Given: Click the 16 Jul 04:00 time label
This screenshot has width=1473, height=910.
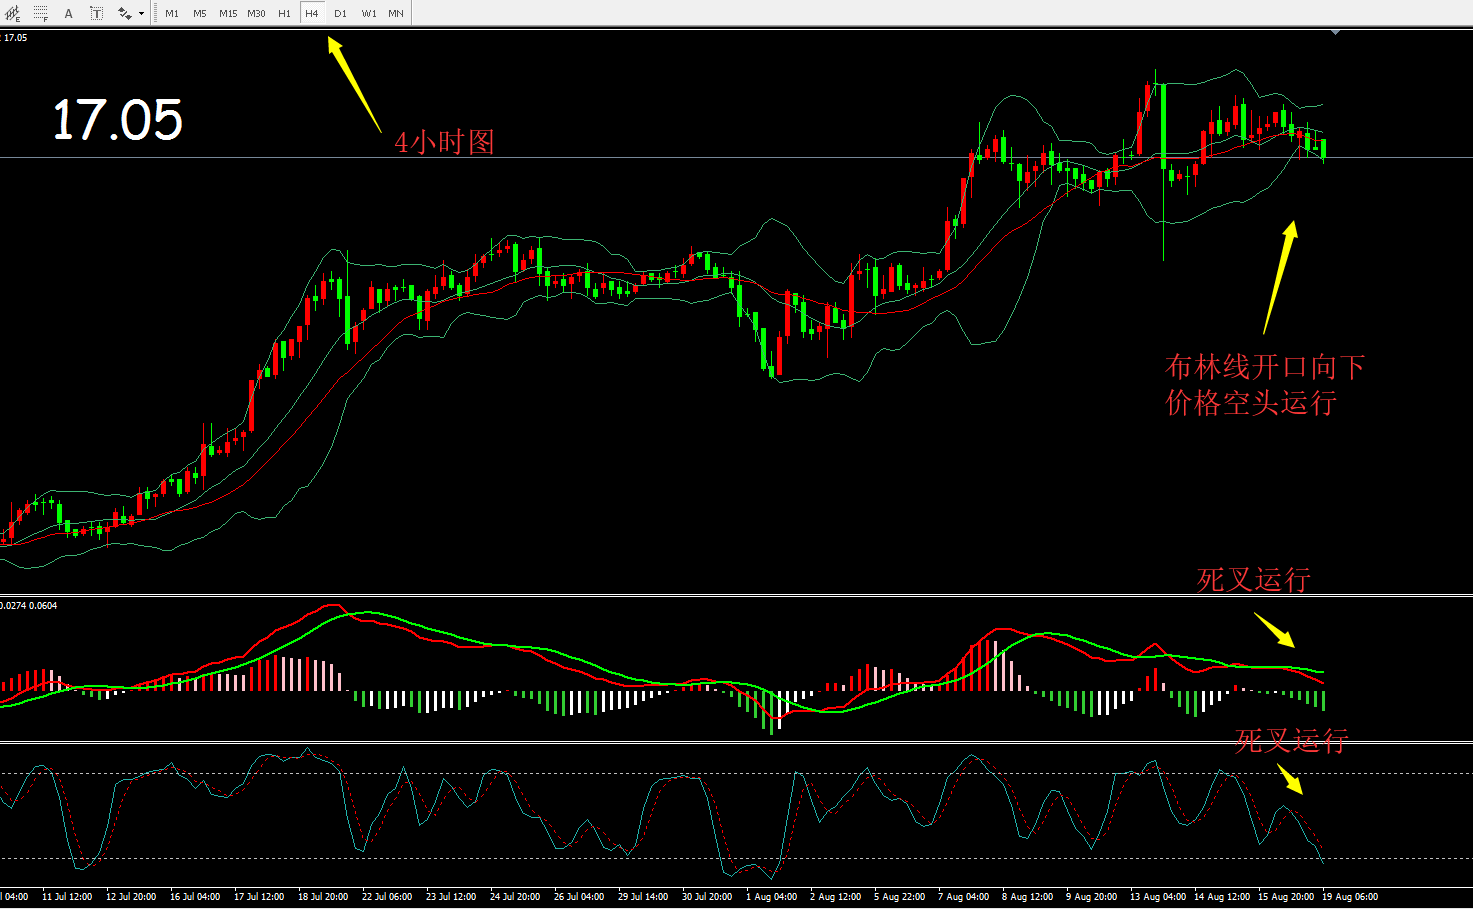Looking at the screenshot, I should 195,897.
